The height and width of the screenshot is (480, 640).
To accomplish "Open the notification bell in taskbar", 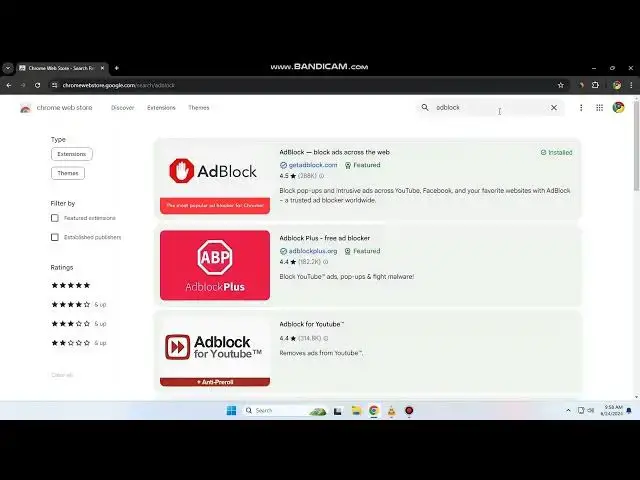I will (629, 411).
